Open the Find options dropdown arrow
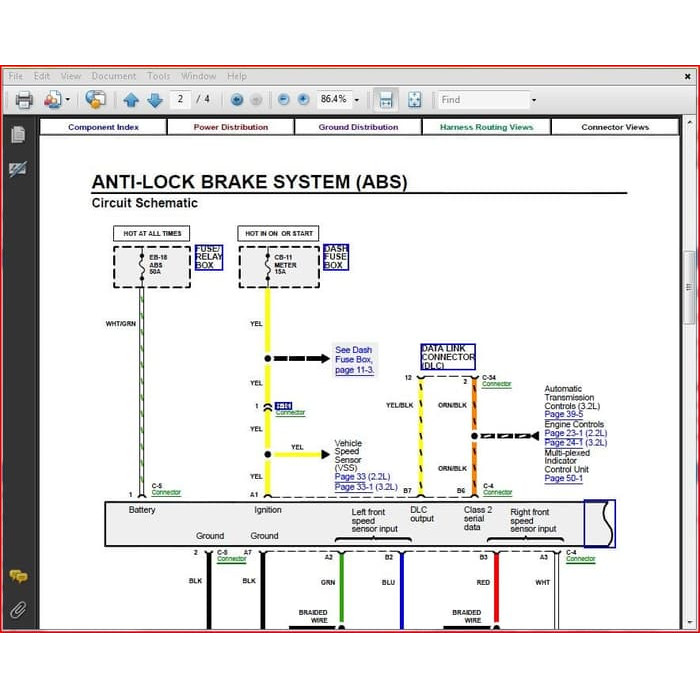Screen dimensions: 700x700 [534, 100]
